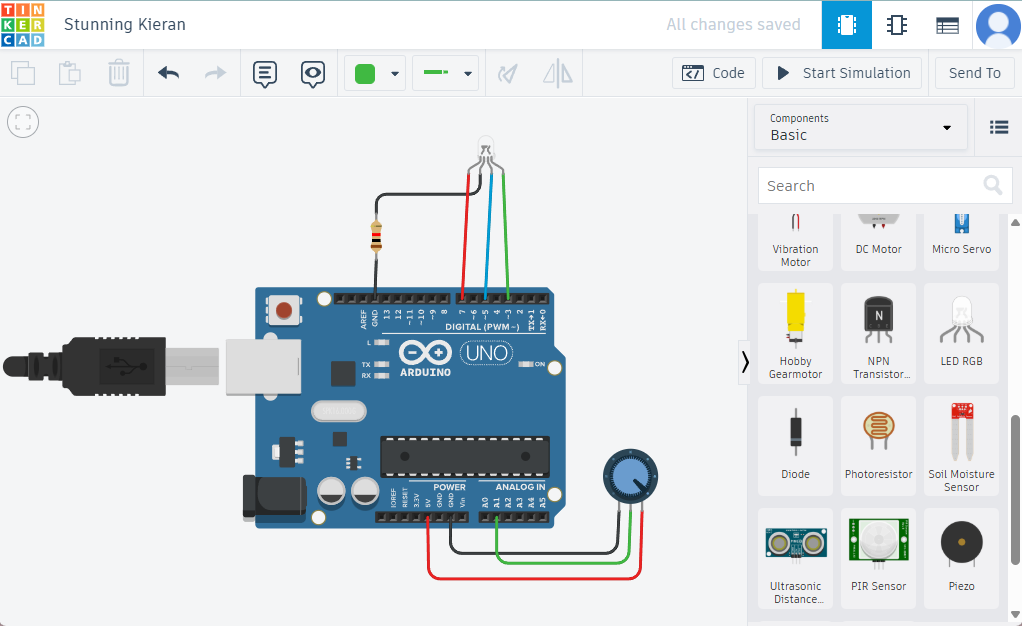Click the ATmega chip on Arduino
The height and width of the screenshot is (626, 1022).
click(465, 456)
